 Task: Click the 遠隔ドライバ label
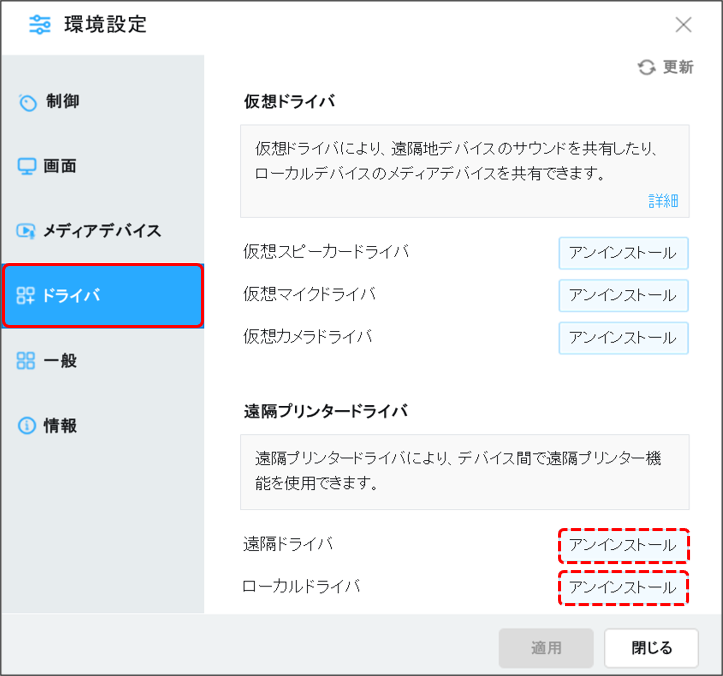(288, 544)
